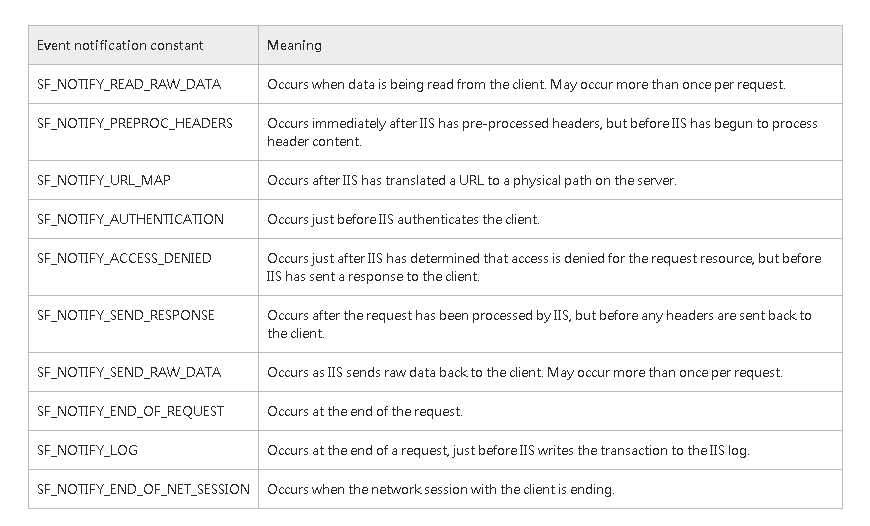The width and height of the screenshot is (870, 526).
Task: Click the SF_NOTIFY_LOG constant
Action: (x=87, y=450)
